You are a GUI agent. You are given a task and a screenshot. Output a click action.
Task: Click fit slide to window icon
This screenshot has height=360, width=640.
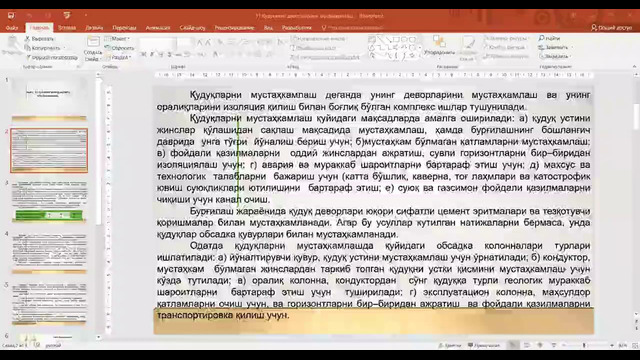click(635, 345)
